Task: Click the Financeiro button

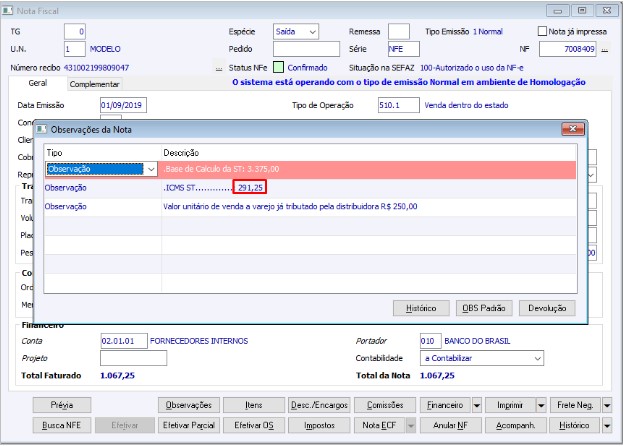Action: 445,405
